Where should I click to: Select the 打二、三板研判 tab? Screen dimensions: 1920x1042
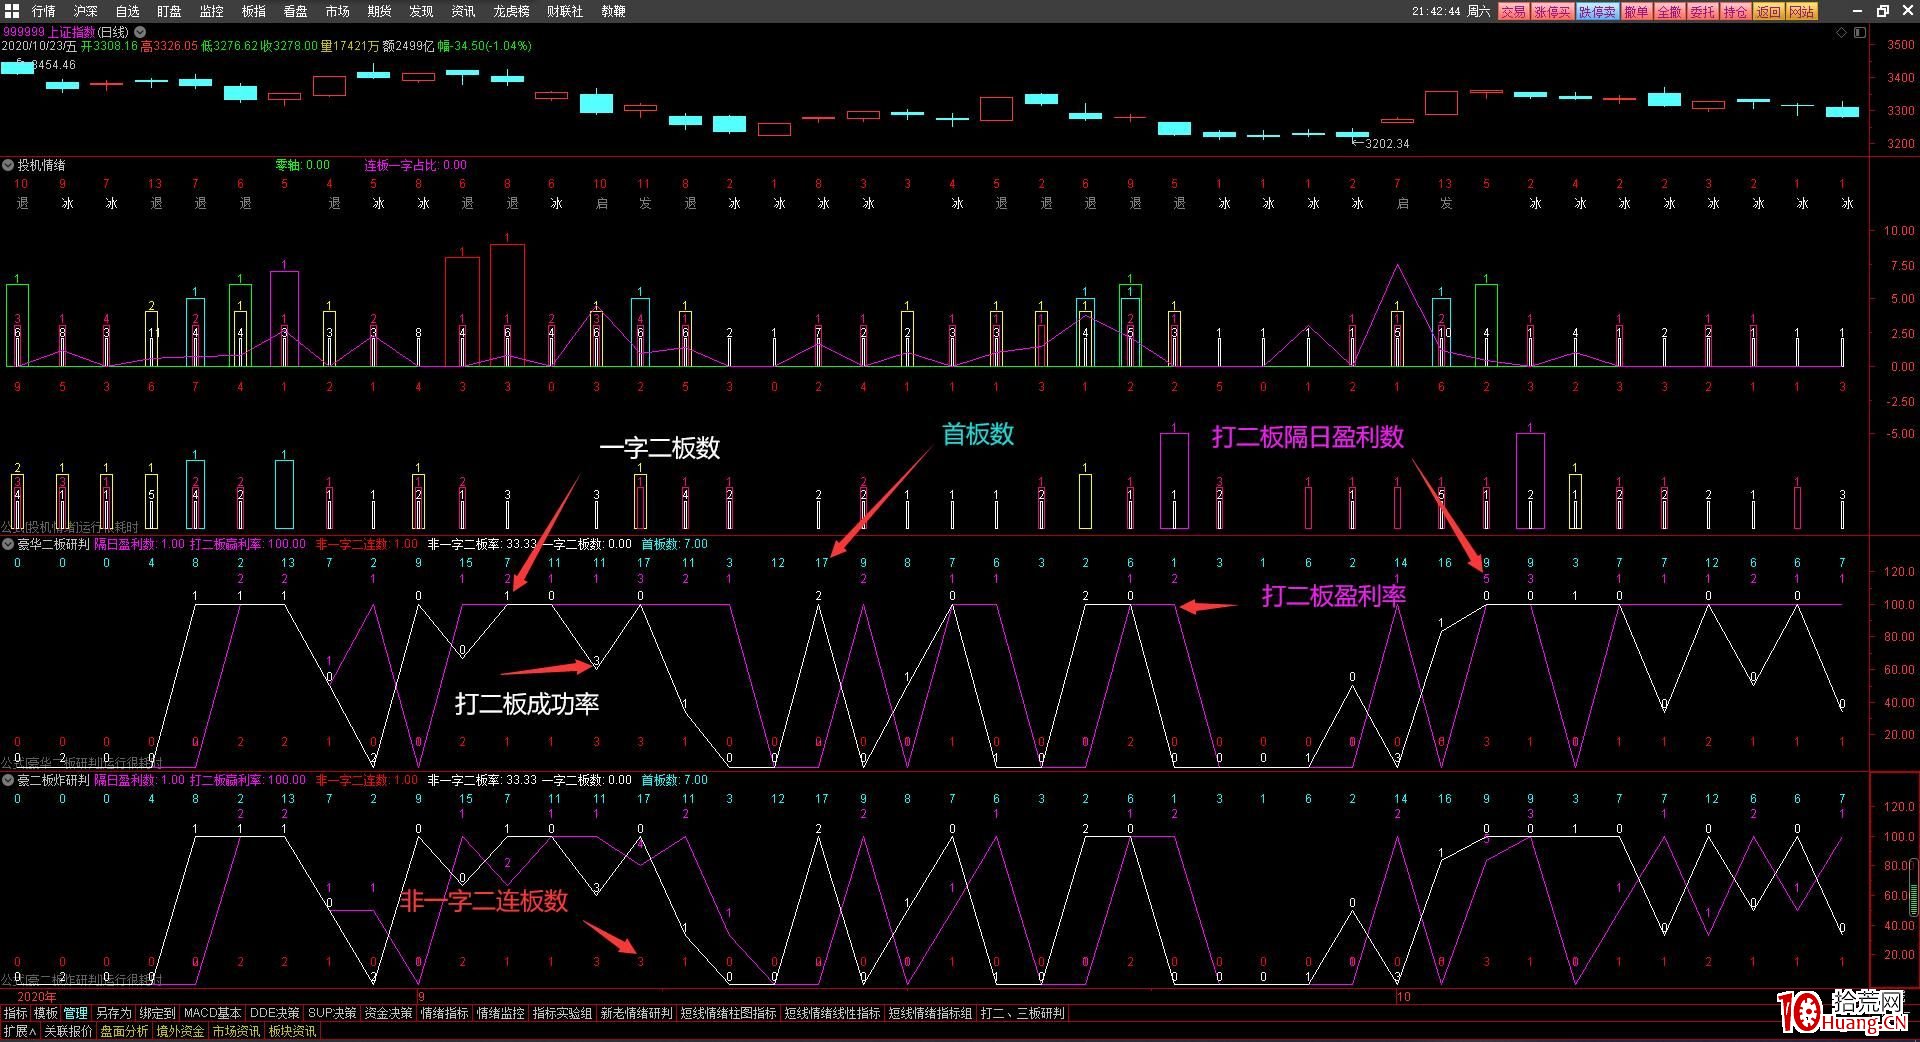pos(1022,1013)
